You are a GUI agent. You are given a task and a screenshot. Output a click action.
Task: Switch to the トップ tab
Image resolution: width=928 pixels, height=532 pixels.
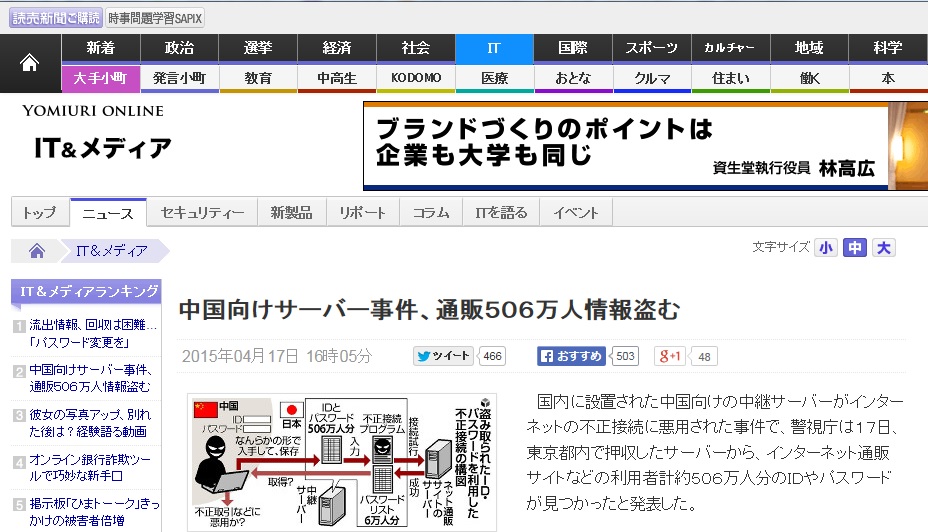[40, 212]
